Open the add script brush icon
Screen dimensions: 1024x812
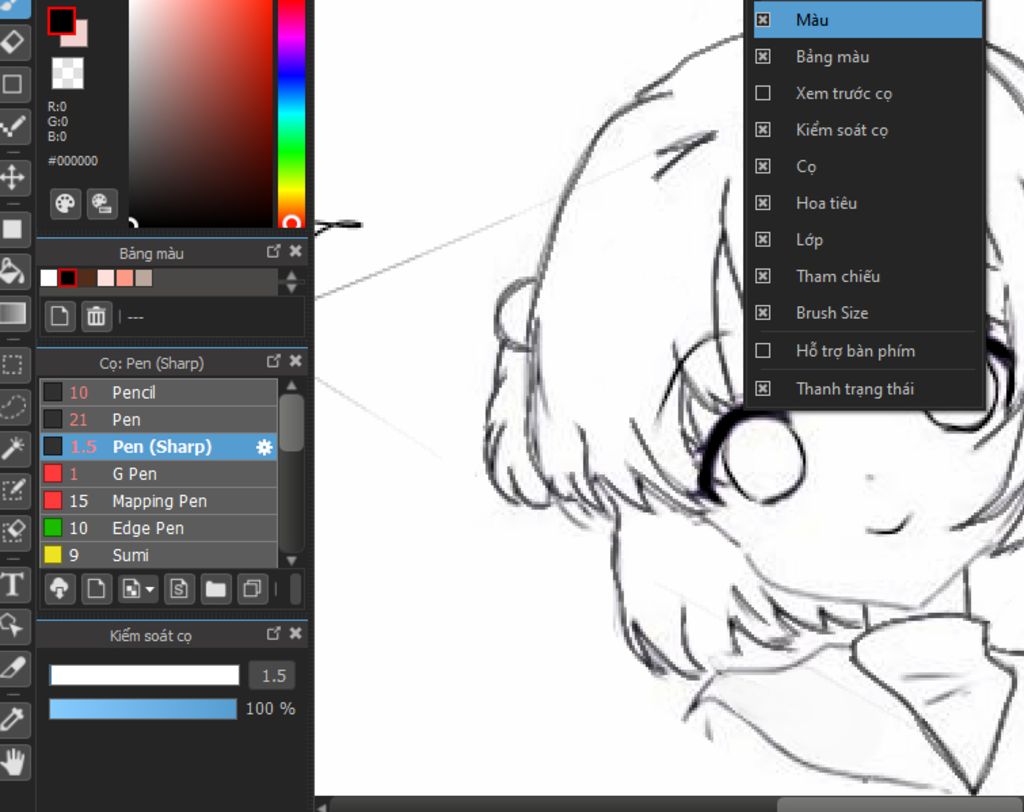click(x=179, y=589)
